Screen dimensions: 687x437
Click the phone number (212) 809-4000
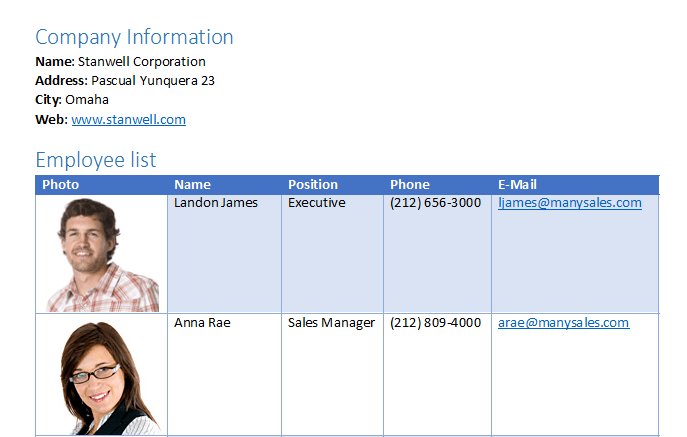coord(435,323)
